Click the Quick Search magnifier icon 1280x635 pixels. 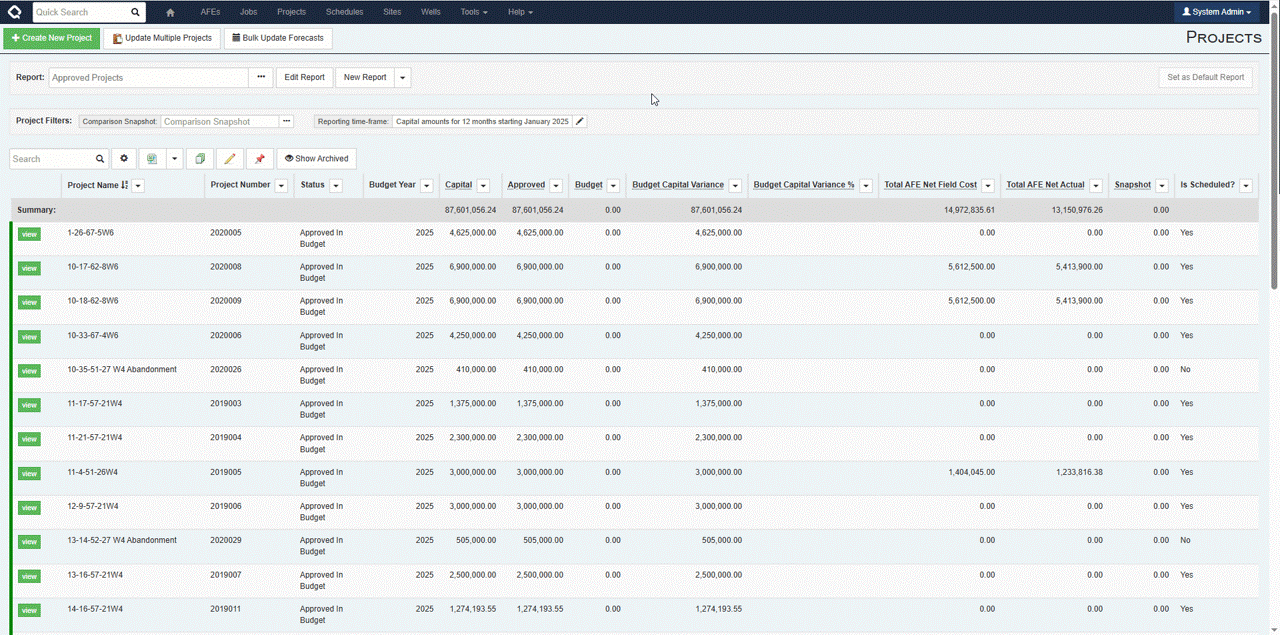[135, 13]
